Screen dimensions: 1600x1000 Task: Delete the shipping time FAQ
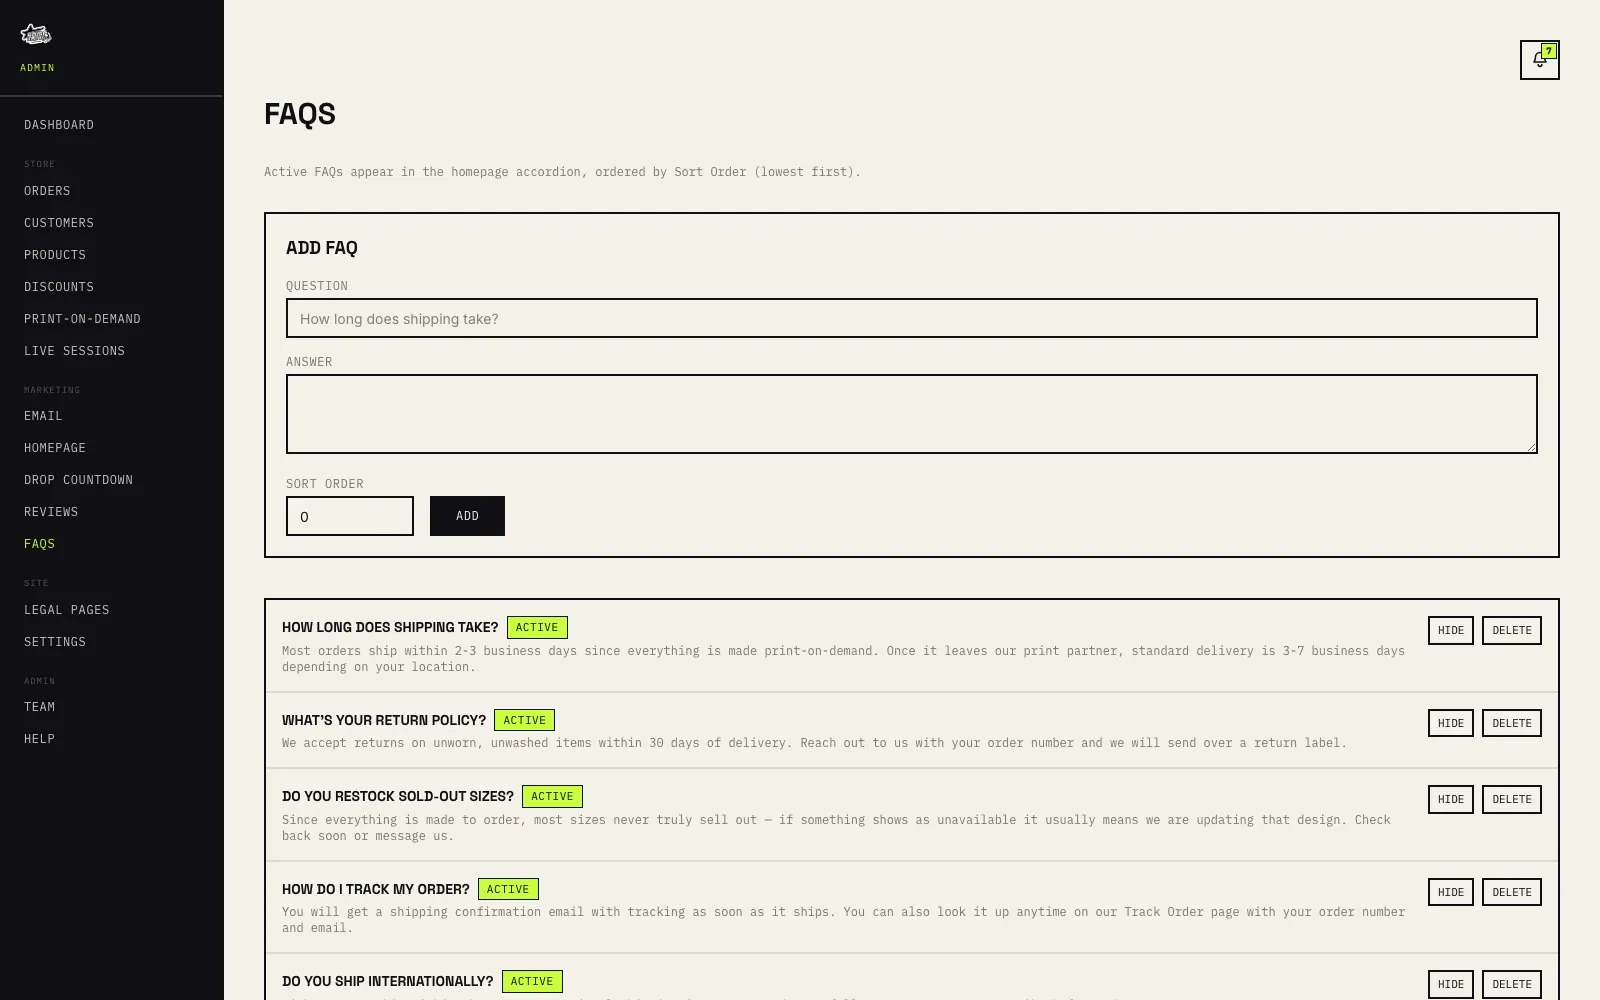(x=1511, y=630)
